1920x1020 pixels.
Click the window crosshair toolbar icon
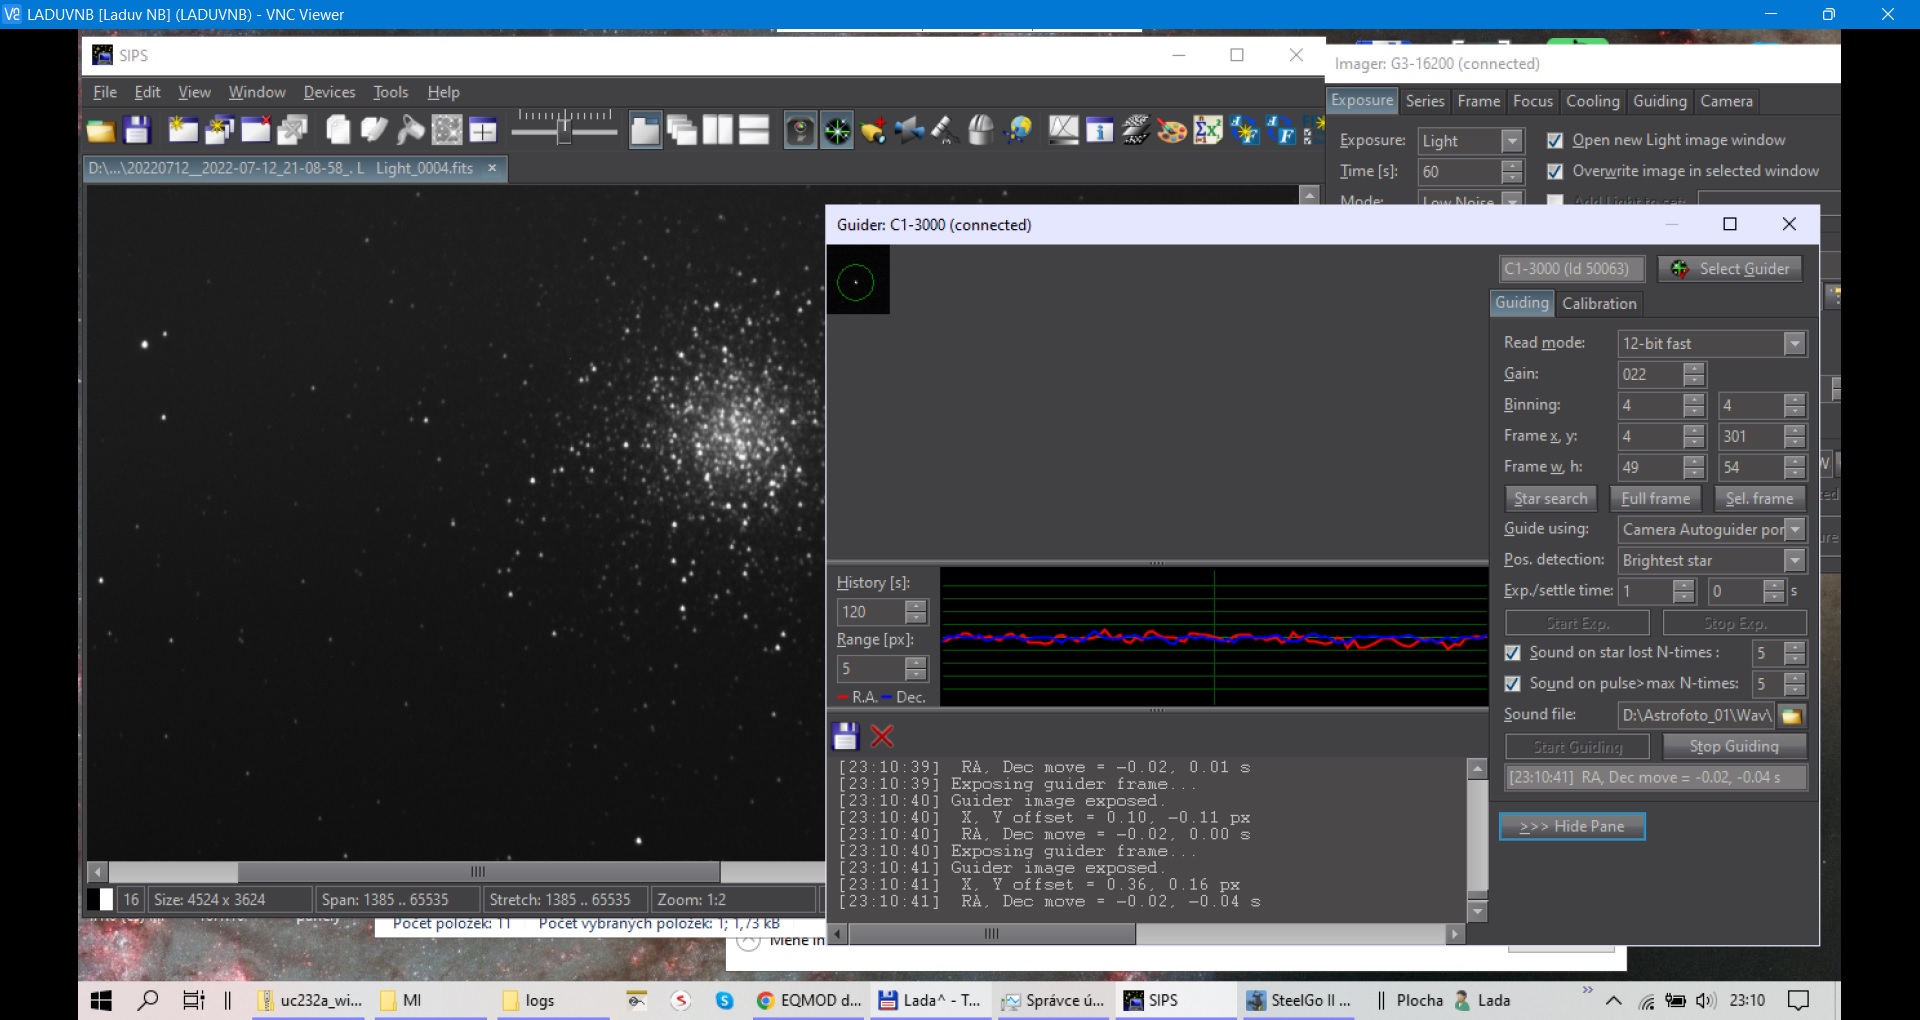point(483,130)
